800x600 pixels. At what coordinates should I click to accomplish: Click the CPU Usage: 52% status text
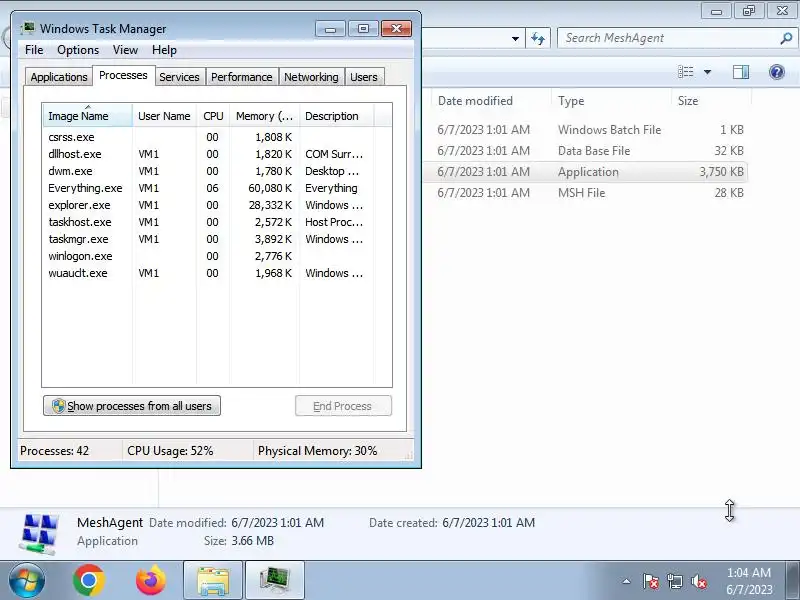[x=170, y=451]
